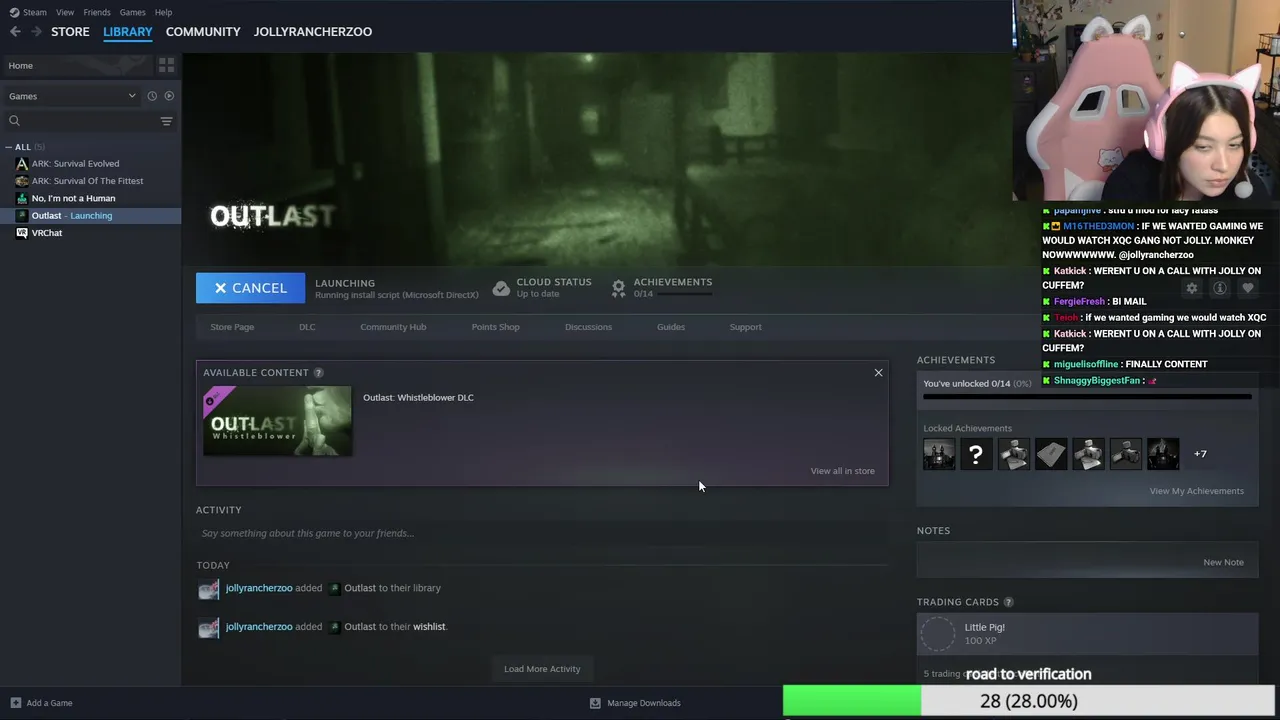Toggle ready-to-play filter icon
This screenshot has width=1280, height=720.
click(x=169, y=96)
